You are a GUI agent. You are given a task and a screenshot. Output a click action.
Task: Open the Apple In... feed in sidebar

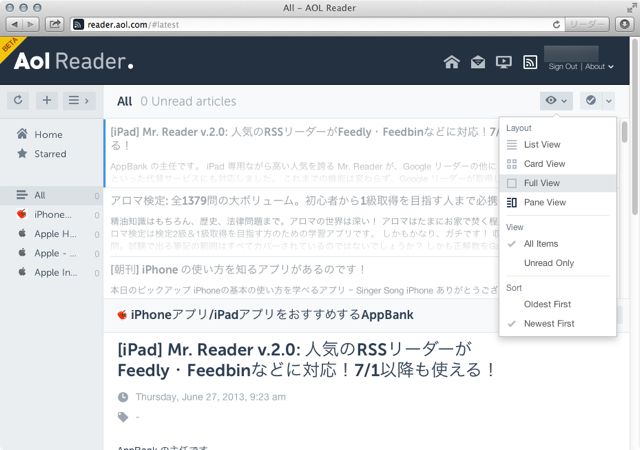[x=52, y=272]
